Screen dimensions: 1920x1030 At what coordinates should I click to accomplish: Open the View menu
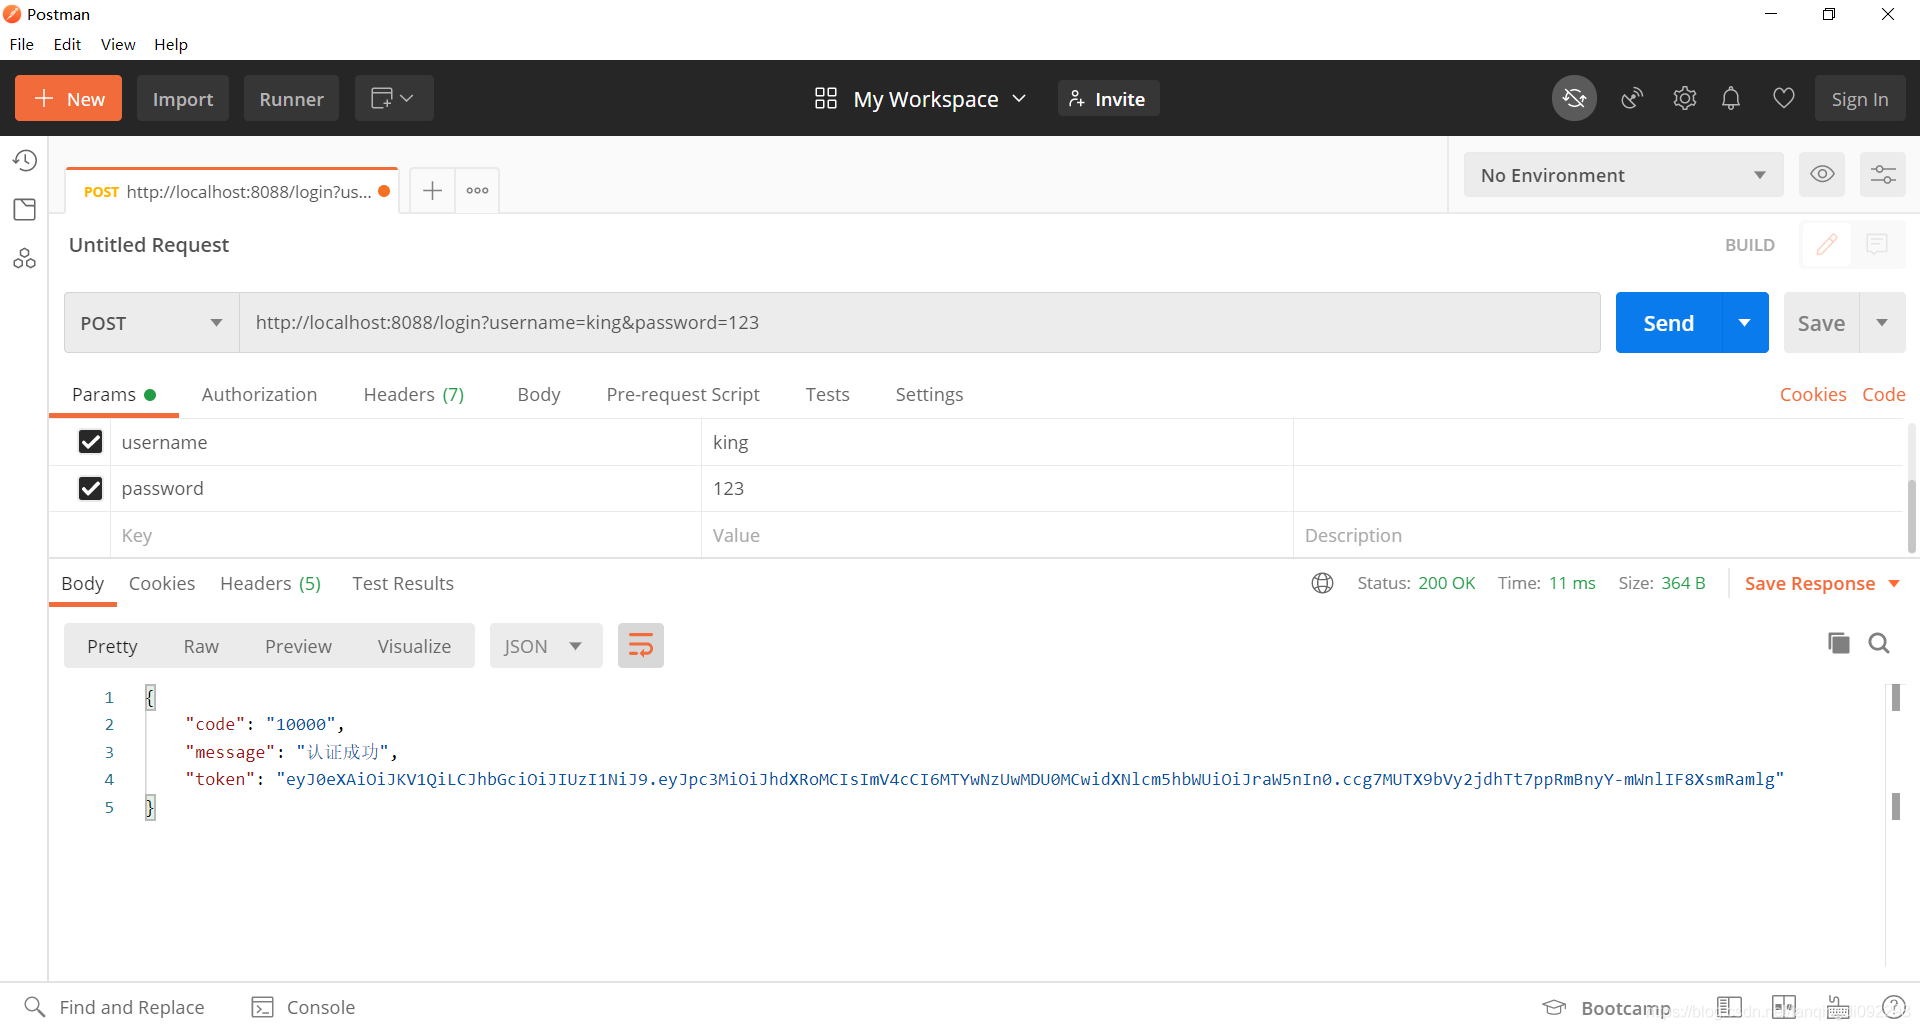(118, 44)
